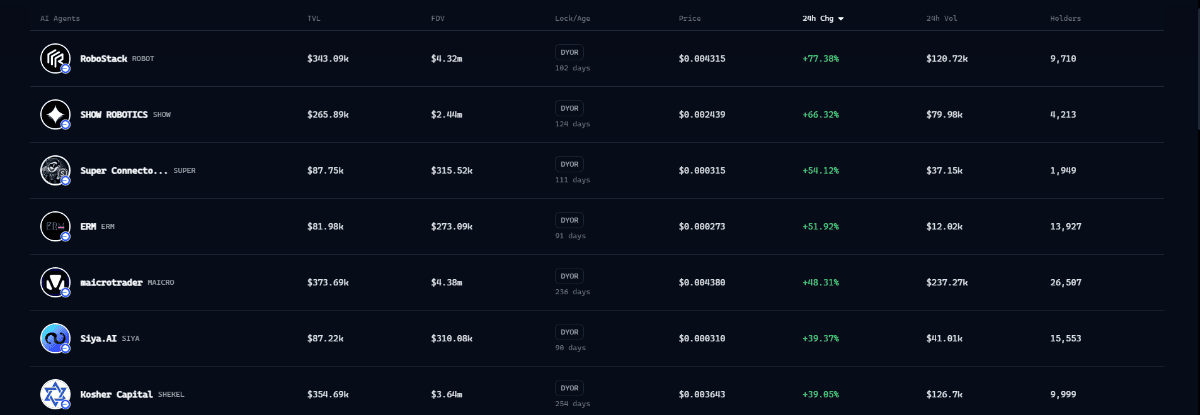Viewport: 1200px width, 415px height.
Task: Open the Siya.AI token name link
Action: pos(99,339)
